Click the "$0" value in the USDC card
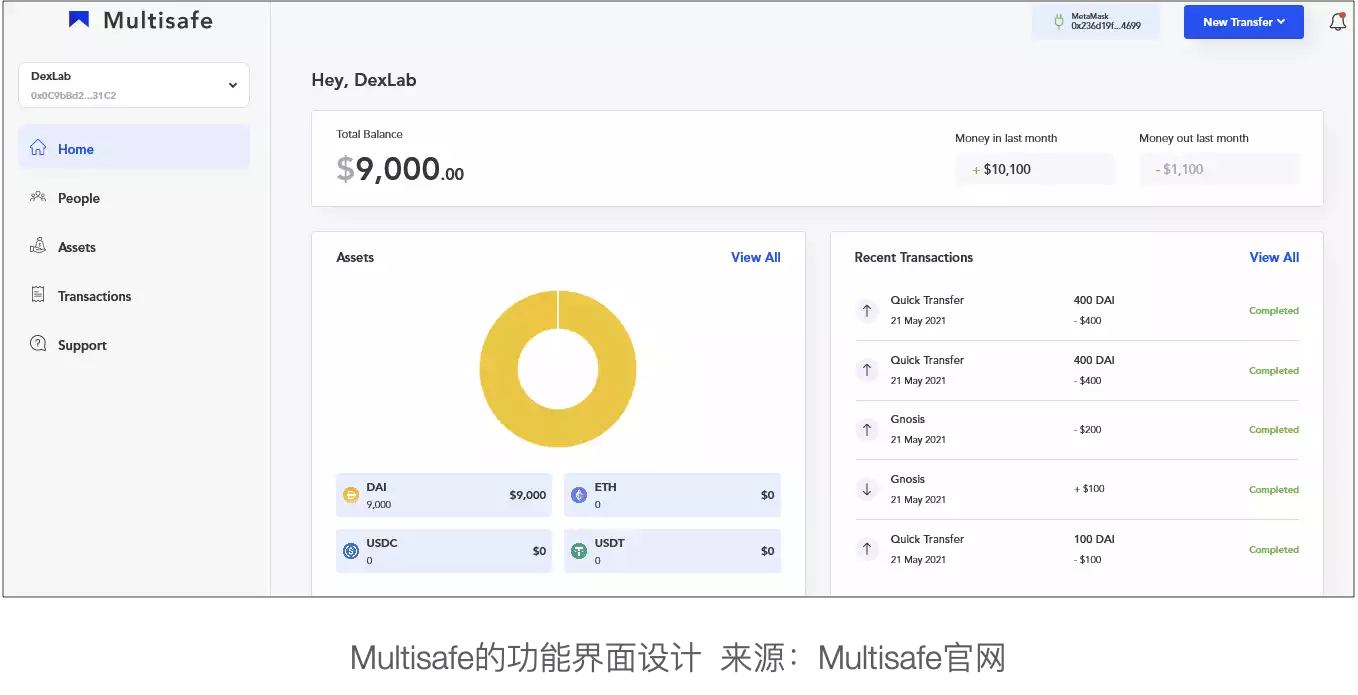This screenshot has width=1358, height=695. coord(540,551)
